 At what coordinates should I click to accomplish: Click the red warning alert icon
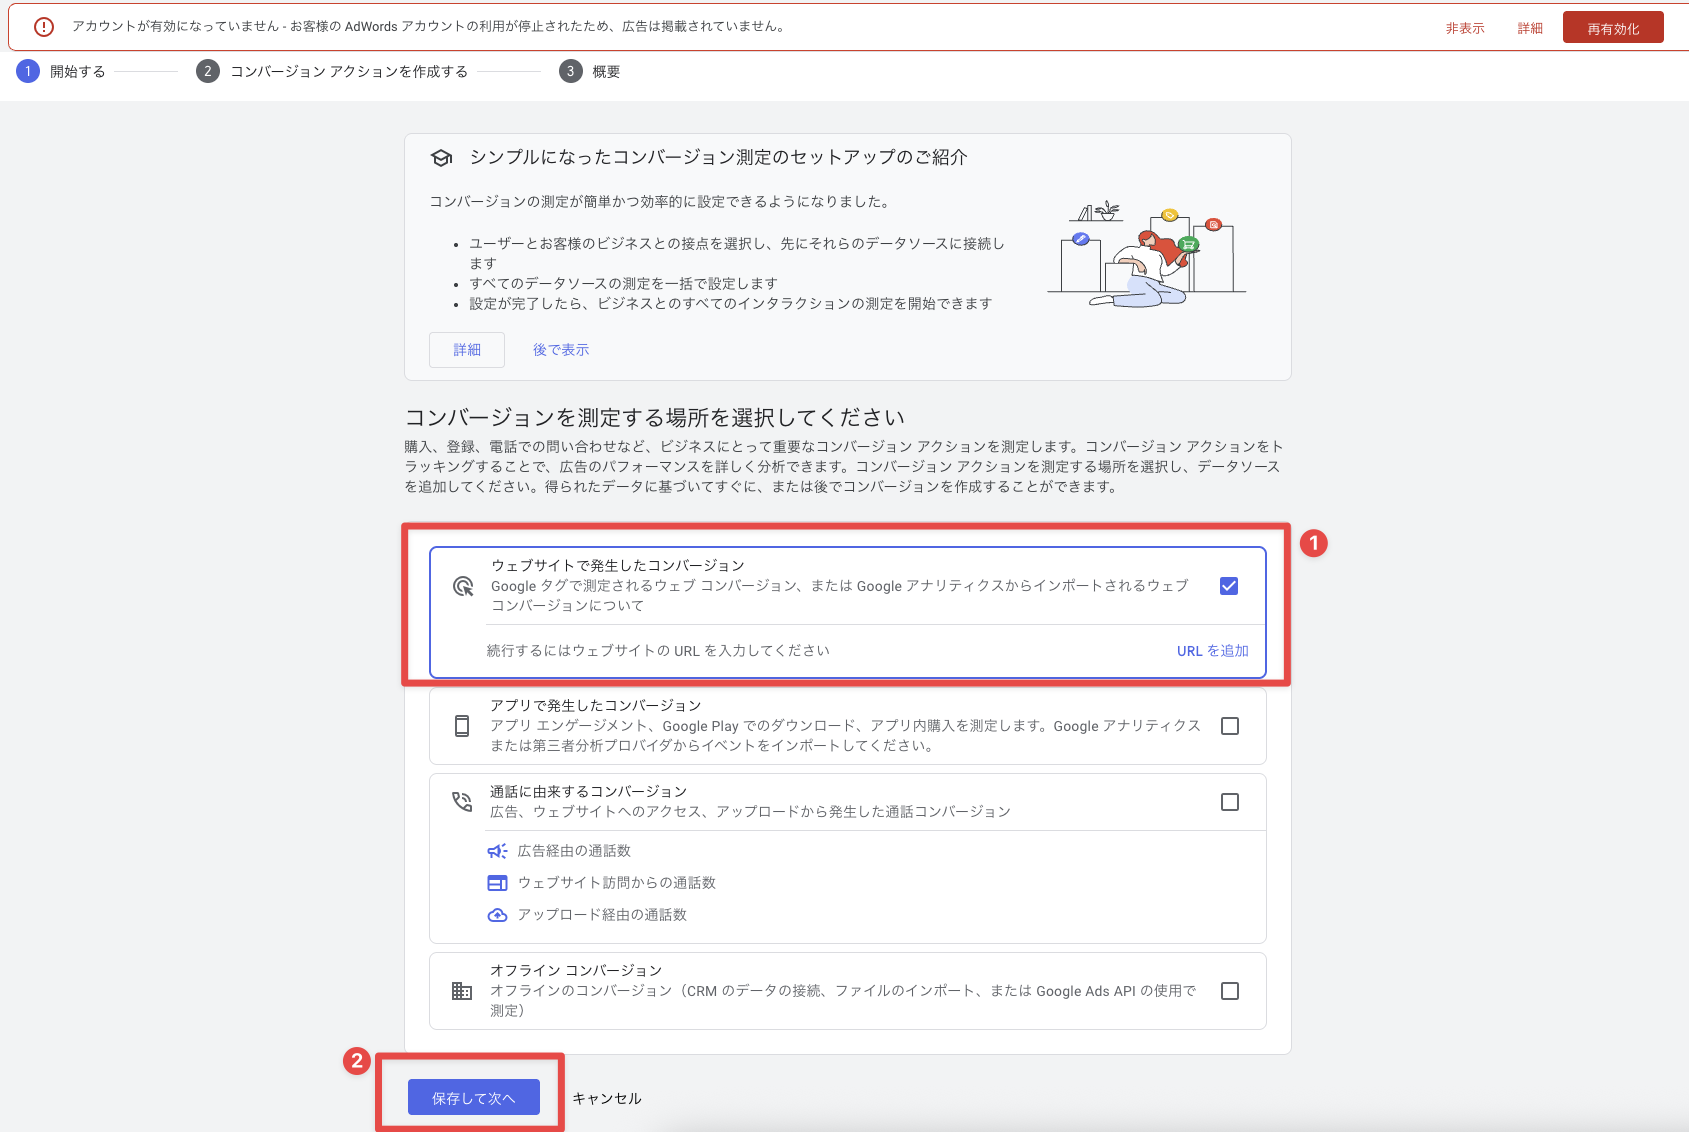(x=44, y=27)
